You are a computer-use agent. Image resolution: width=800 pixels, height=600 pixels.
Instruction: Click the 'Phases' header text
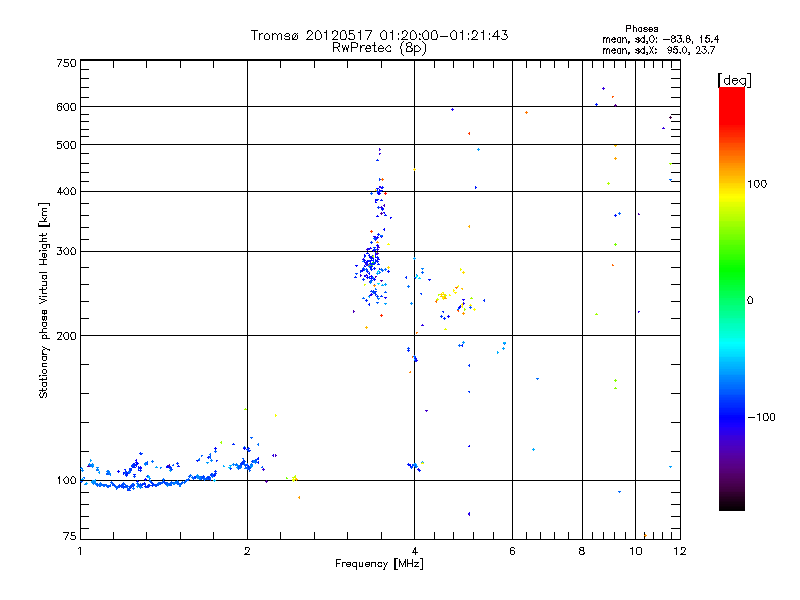(642, 29)
